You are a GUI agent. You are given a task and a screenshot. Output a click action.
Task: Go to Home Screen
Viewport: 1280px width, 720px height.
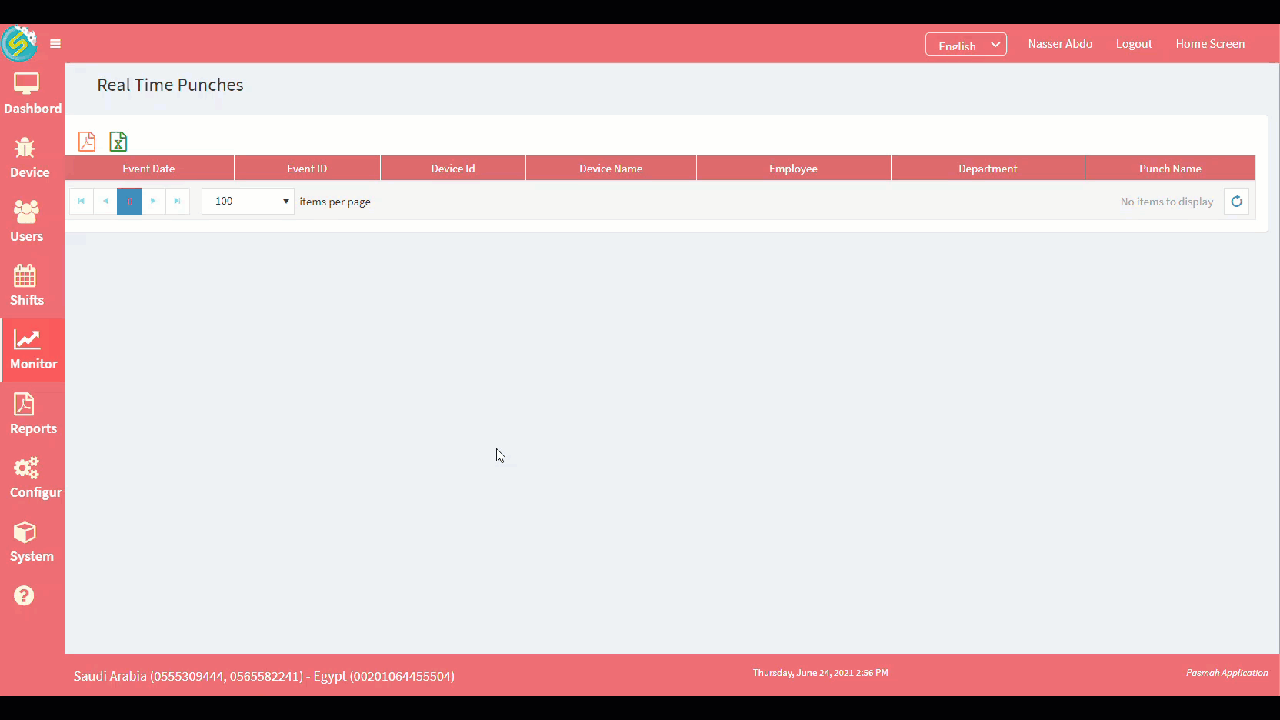(x=1210, y=44)
